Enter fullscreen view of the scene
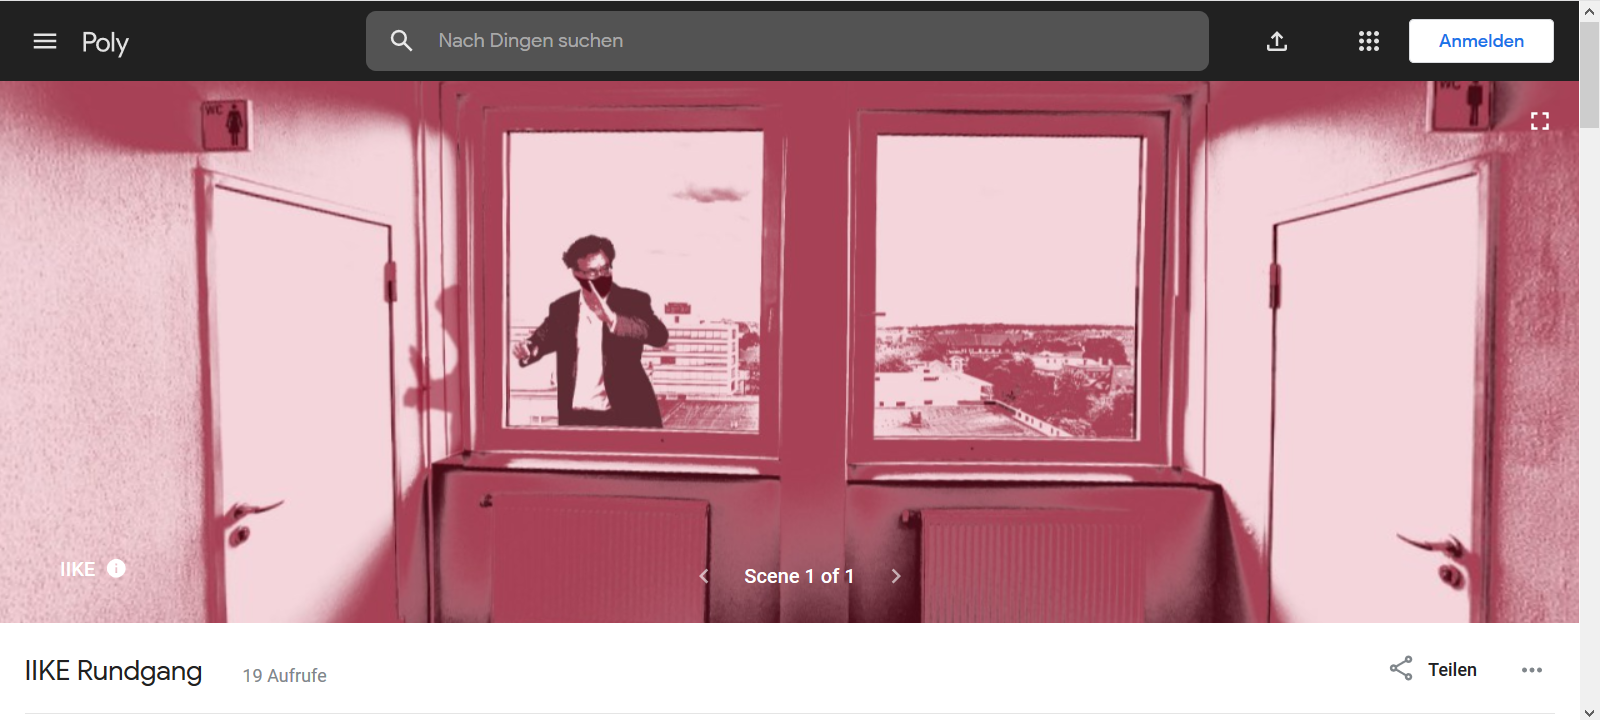The height and width of the screenshot is (720, 1600). pyautogui.click(x=1540, y=121)
